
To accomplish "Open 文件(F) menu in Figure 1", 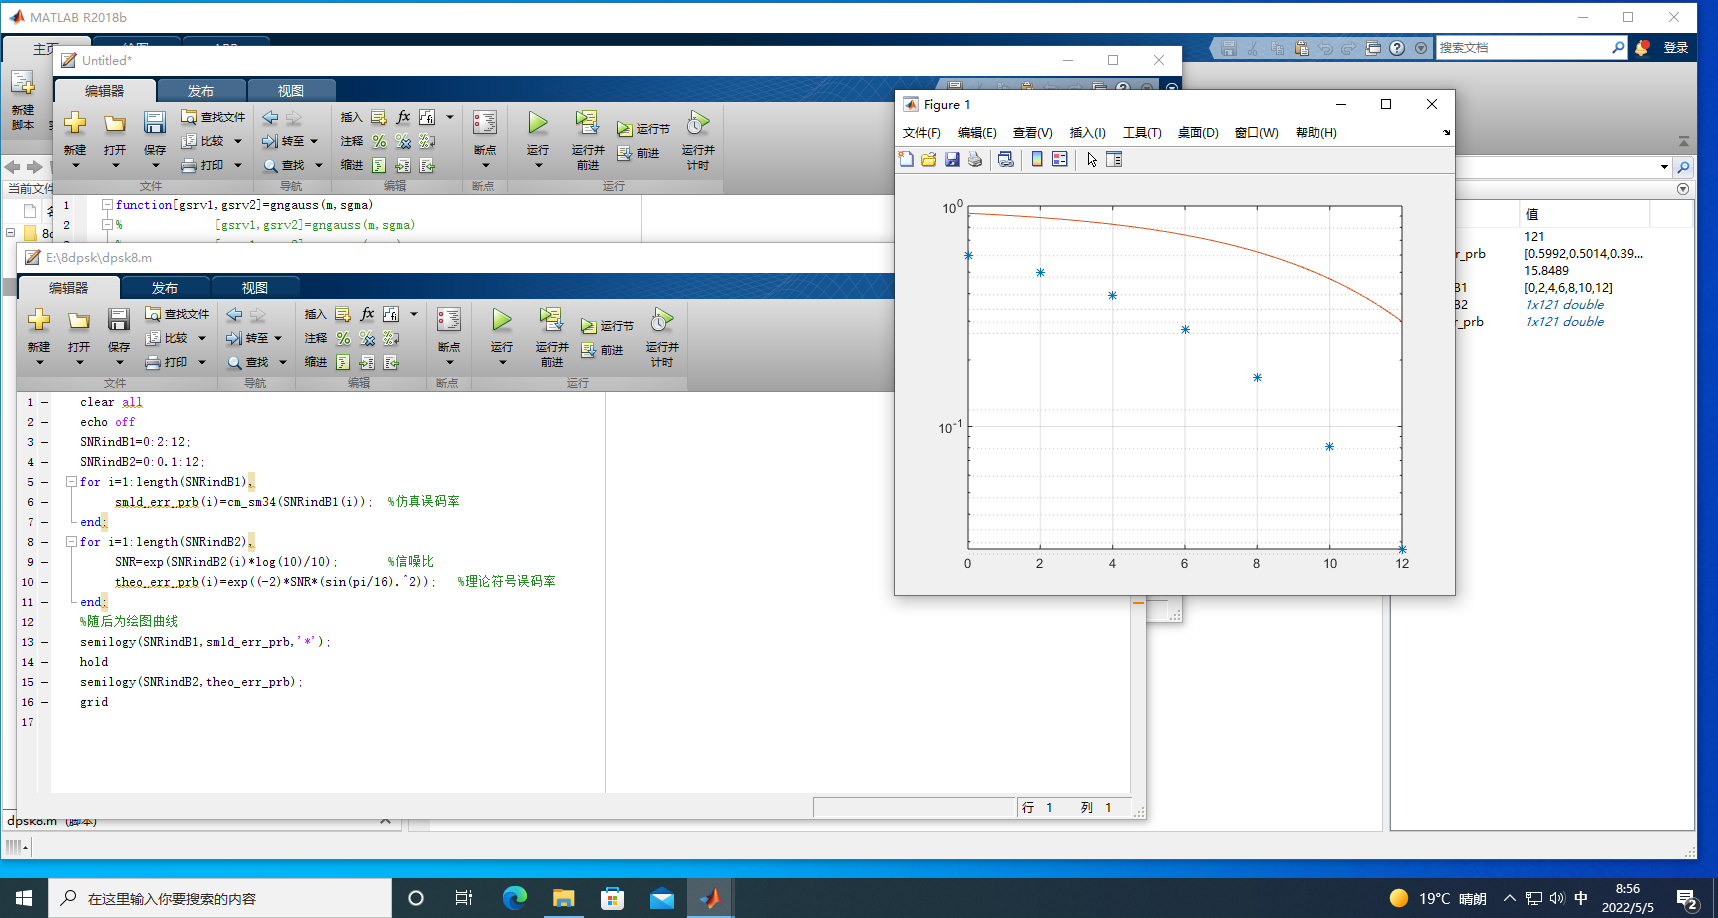I will click(x=922, y=132).
